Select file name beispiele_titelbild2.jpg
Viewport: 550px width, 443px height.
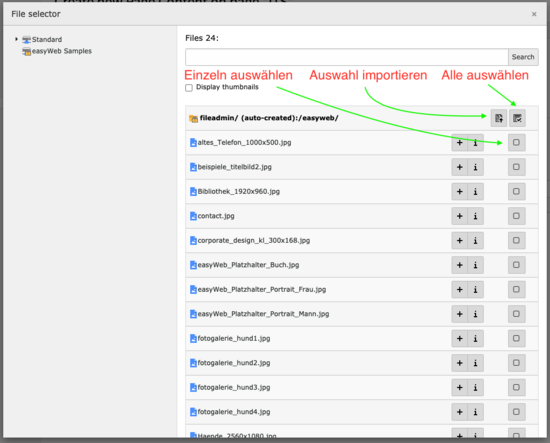[x=234, y=167]
